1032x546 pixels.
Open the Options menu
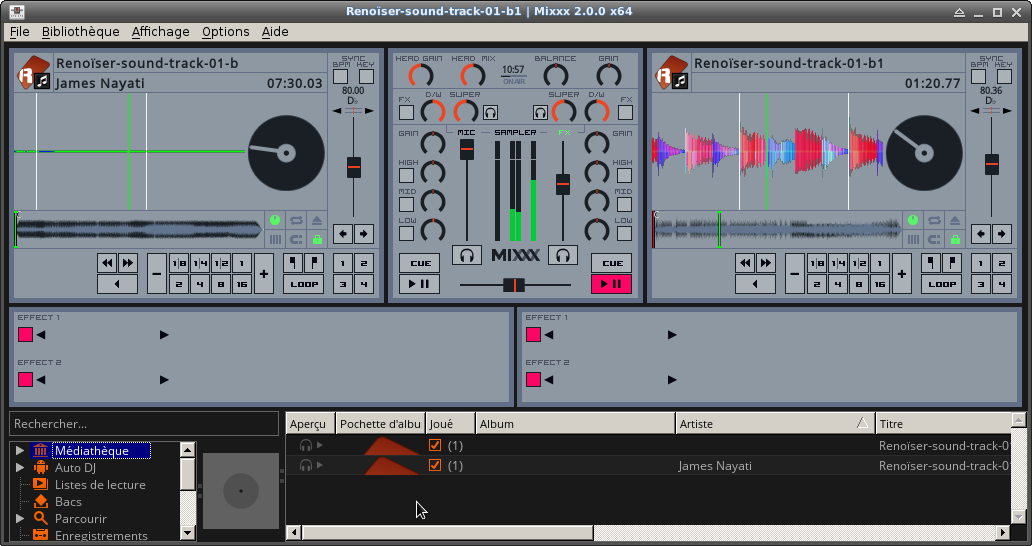[x=226, y=32]
